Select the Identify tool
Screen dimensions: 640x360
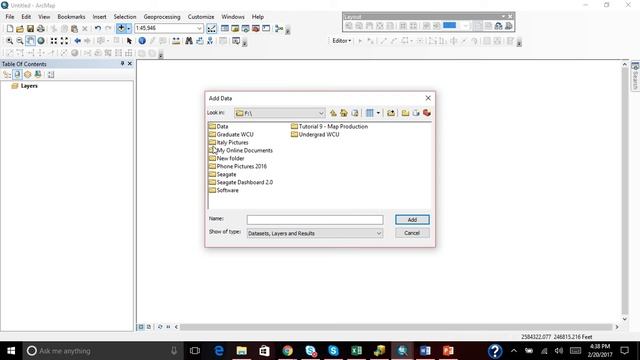142,41
